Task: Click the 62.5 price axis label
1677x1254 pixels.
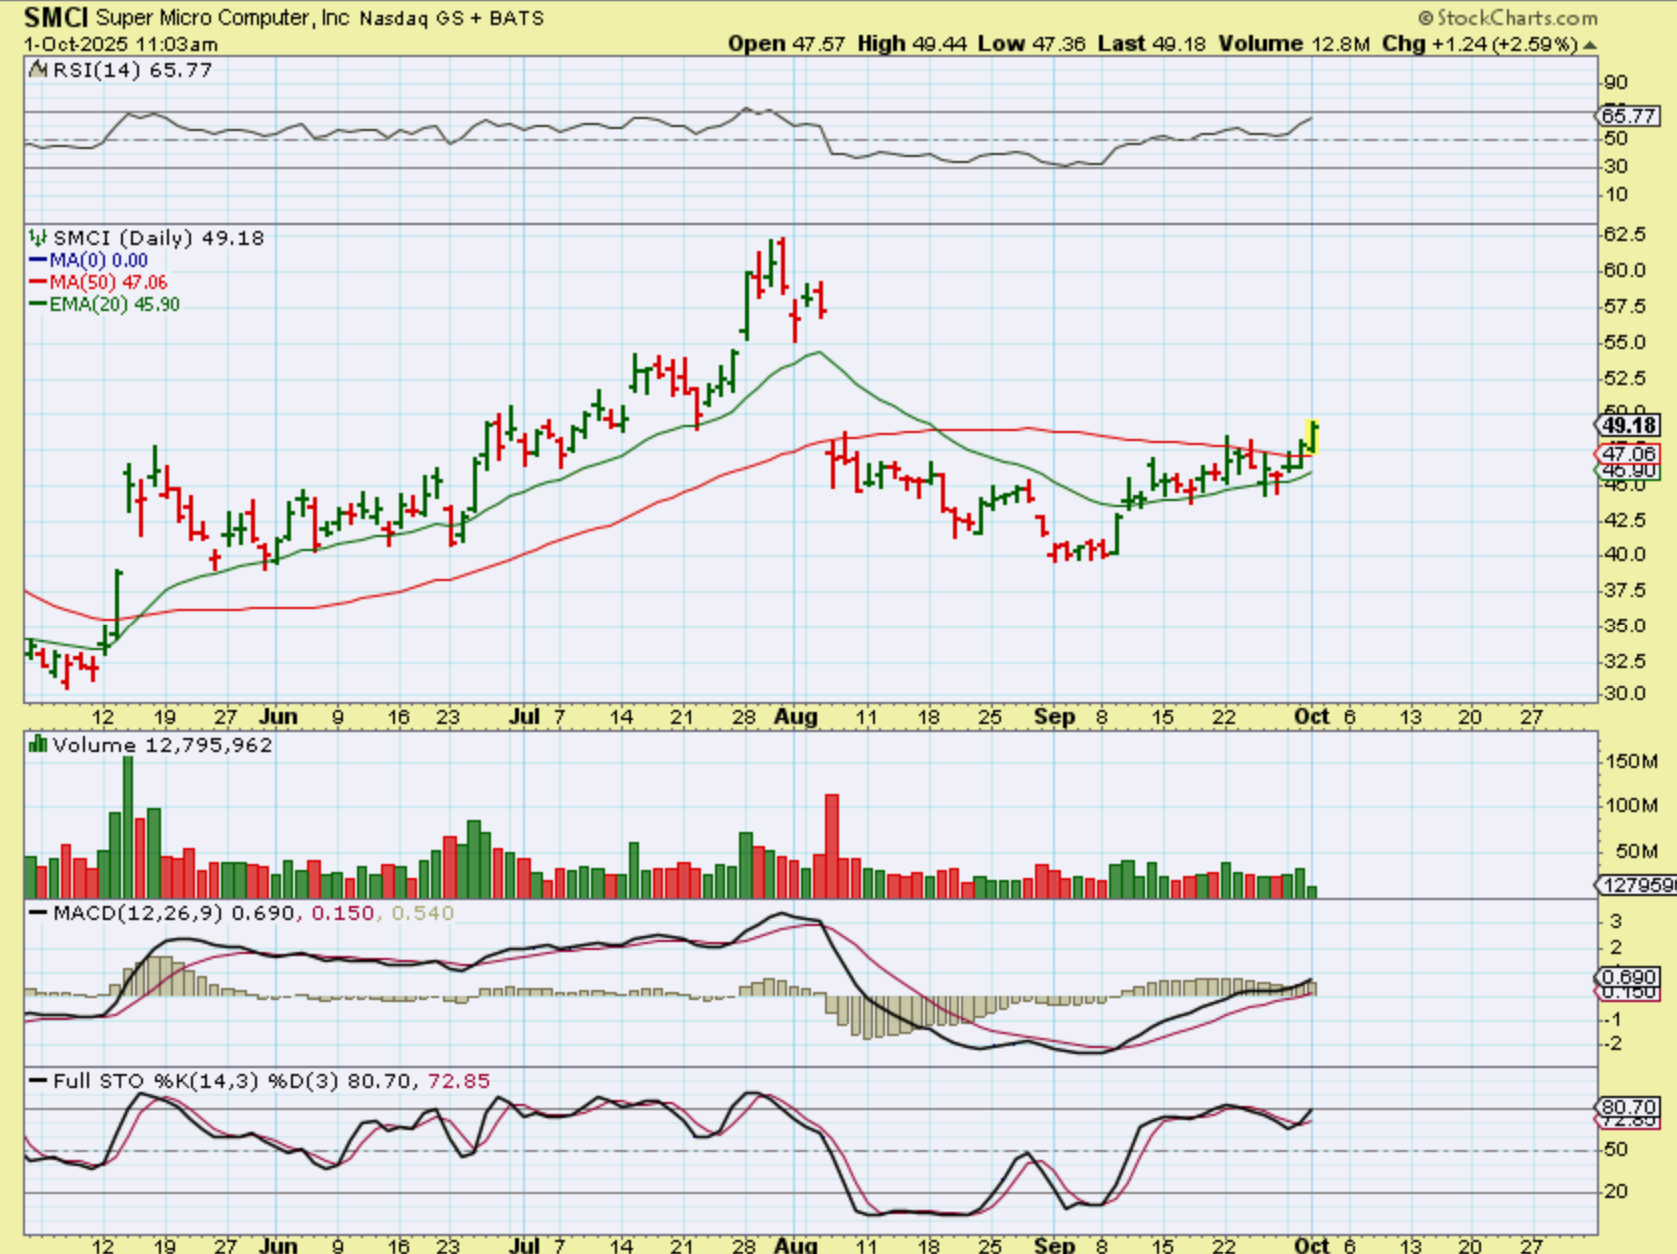Action: (1625, 234)
